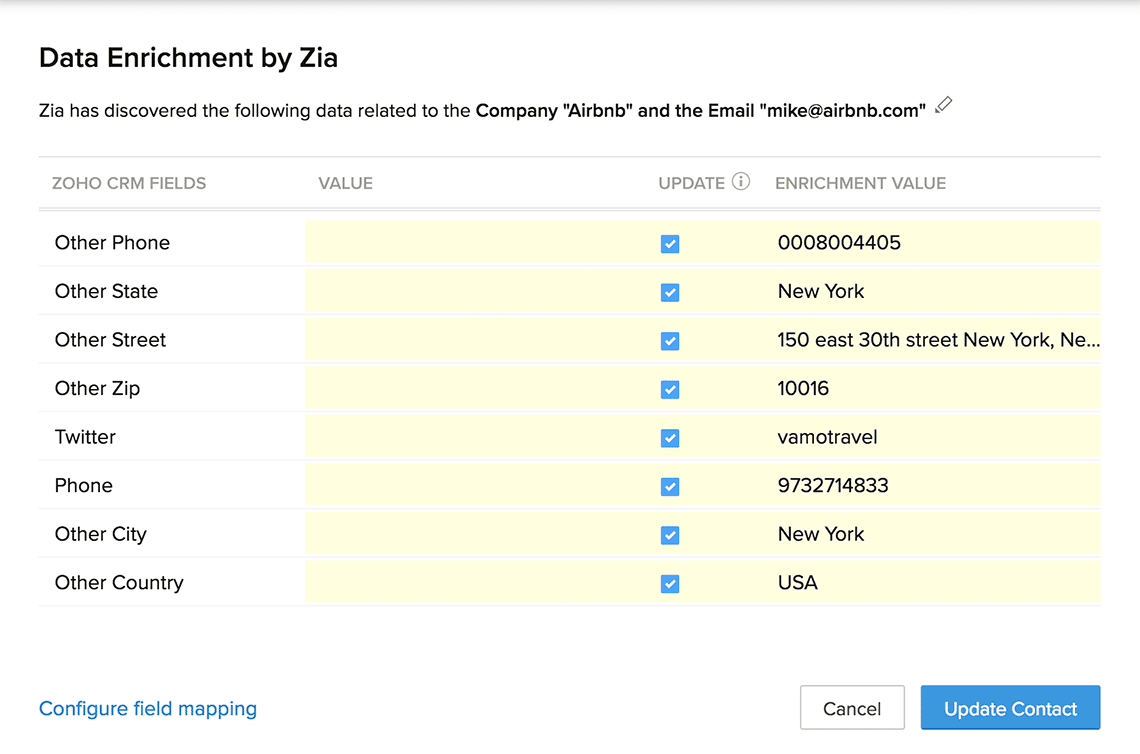Click the Update Contact button
The image size is (1140, 754).
click(1010, 707)
